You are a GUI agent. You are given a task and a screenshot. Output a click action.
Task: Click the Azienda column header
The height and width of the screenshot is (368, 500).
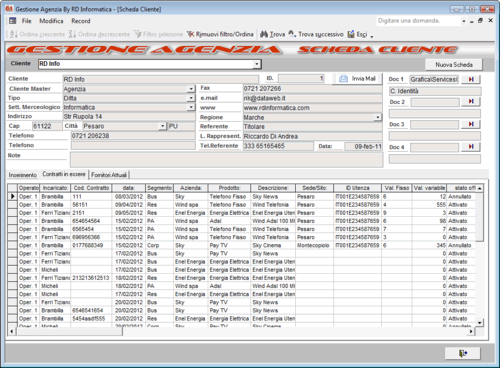coord(191,188)
